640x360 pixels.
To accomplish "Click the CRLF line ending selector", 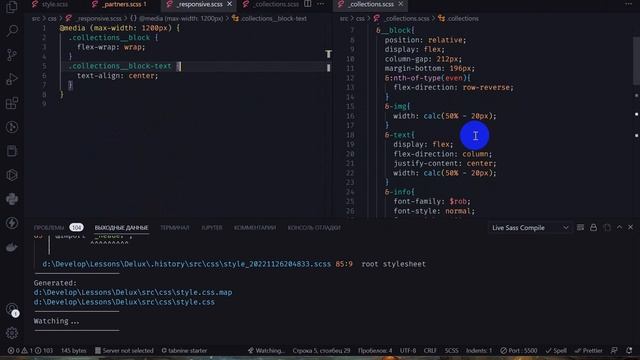I will pos(430,351).
